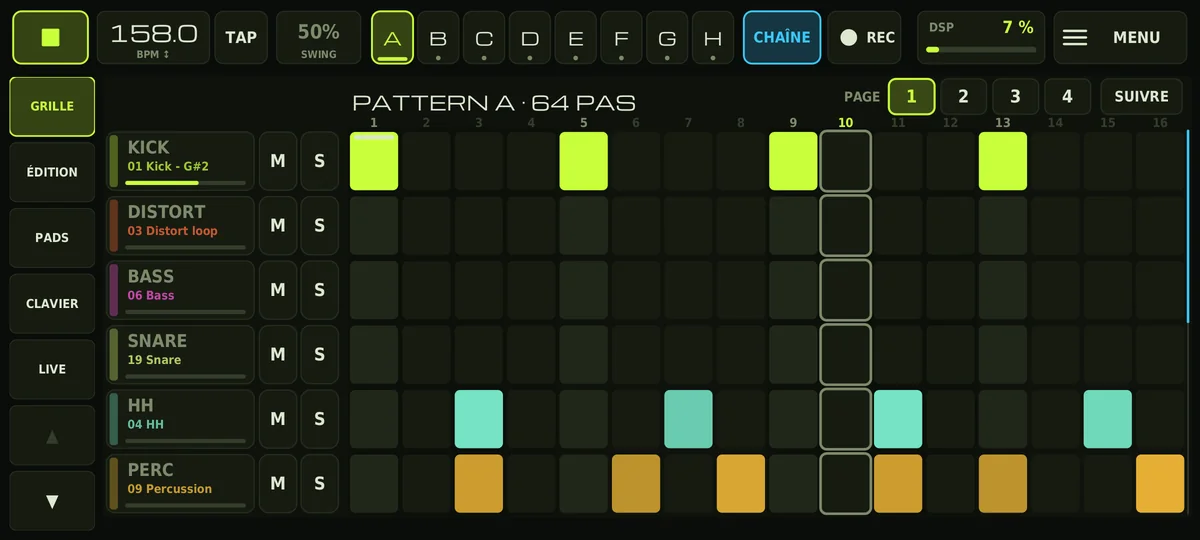
Task: Enable SNARE step 5
Action: click(583, 354)
